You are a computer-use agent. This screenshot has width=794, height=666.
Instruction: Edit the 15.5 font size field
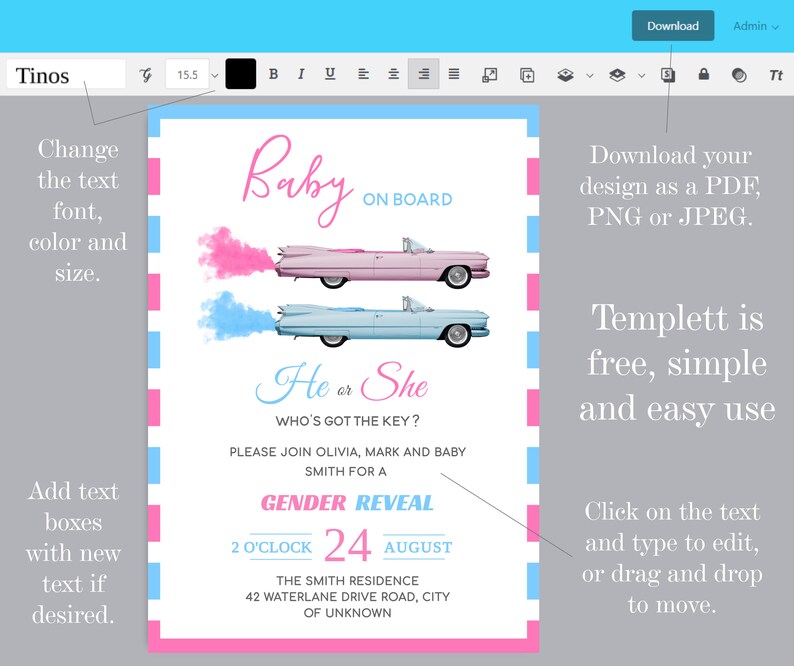pyautogui.click(x=187, y=75)
